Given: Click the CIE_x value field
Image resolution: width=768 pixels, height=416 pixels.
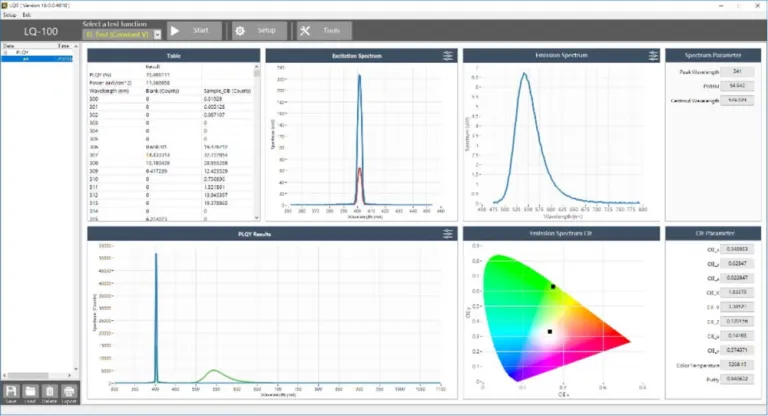Looking at the screenshot, I should click(x=737, y=249).
